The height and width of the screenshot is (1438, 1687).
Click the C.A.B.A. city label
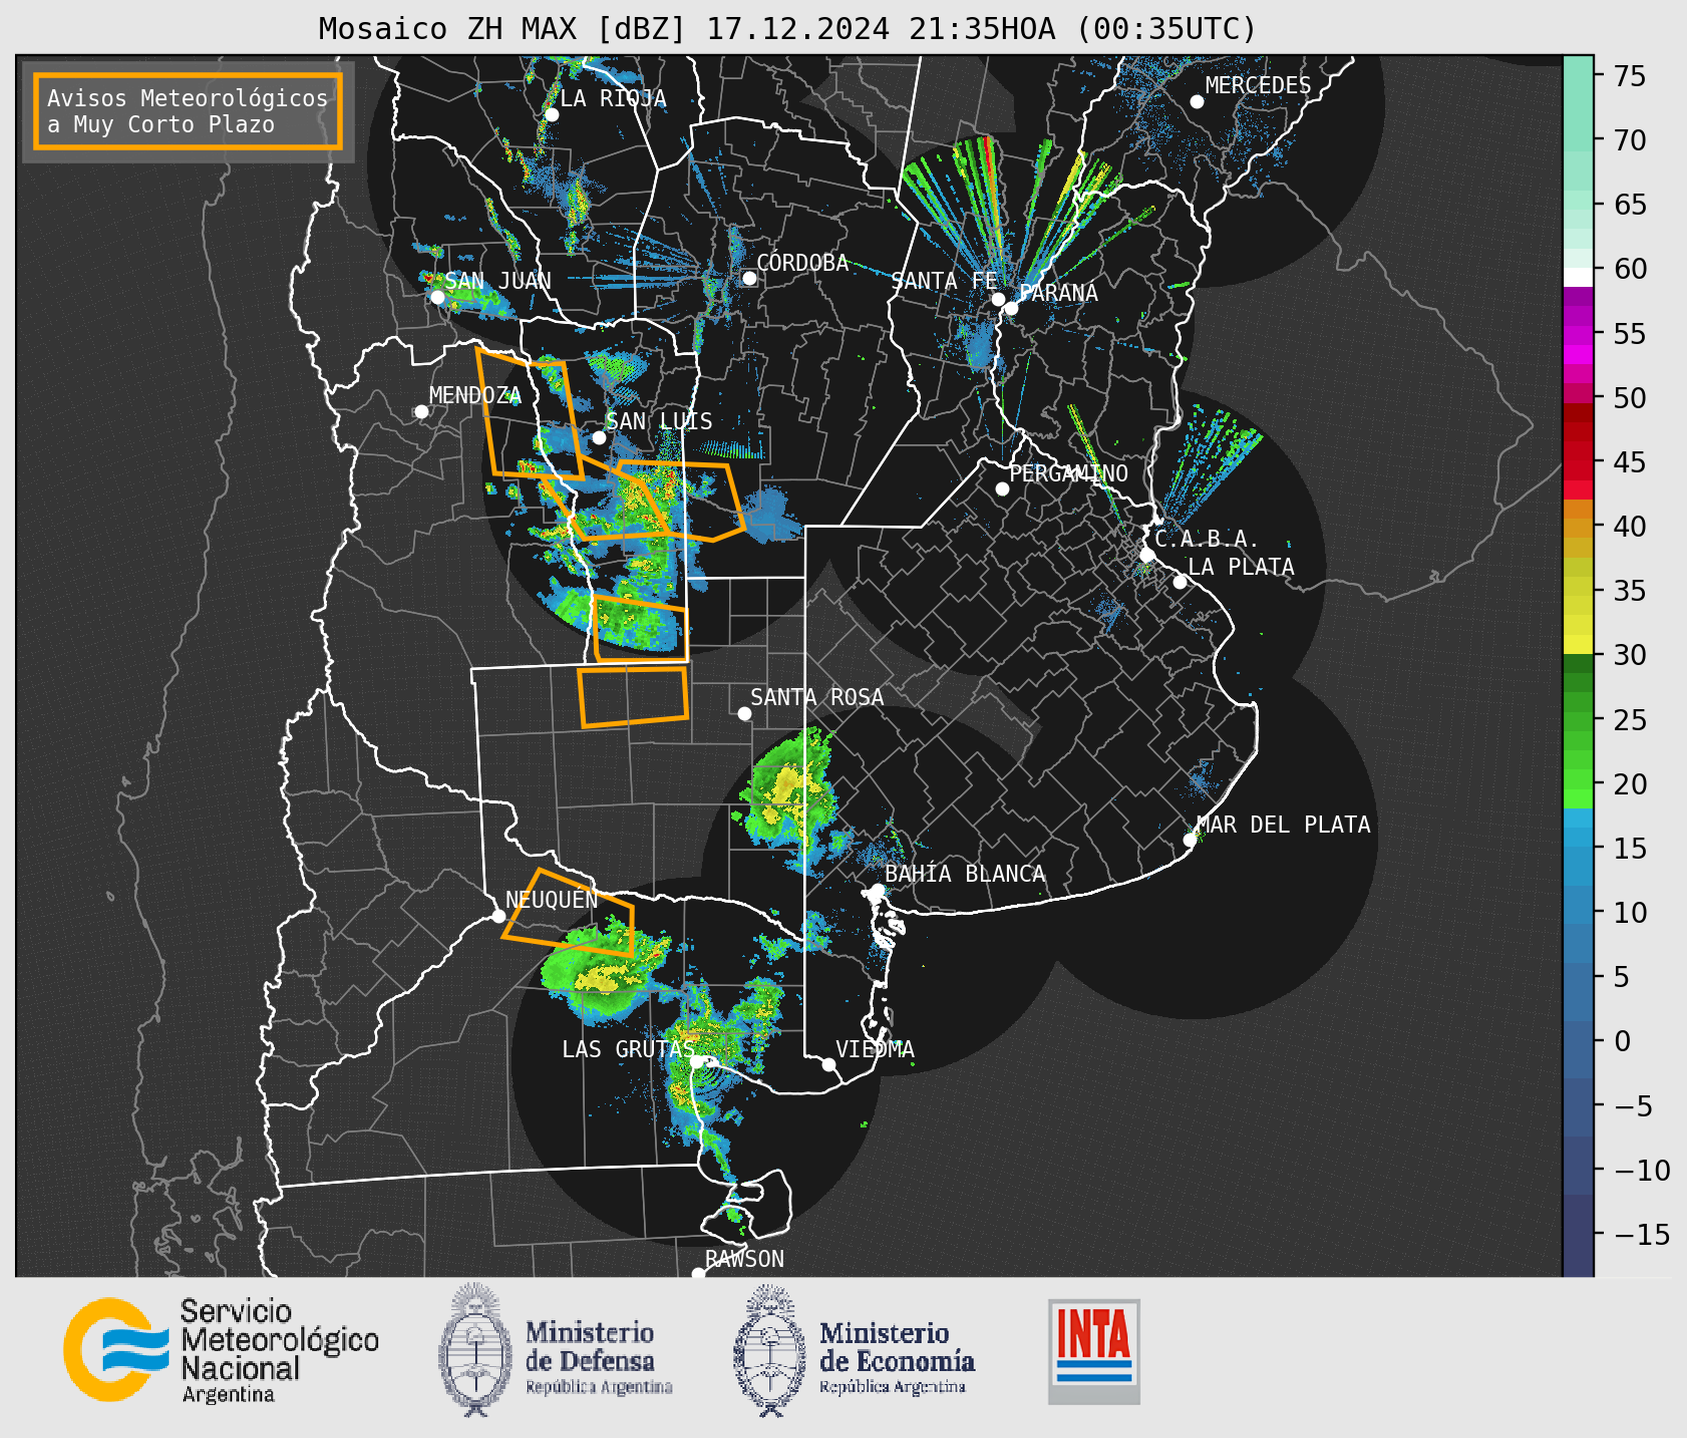coord(1206,539)
